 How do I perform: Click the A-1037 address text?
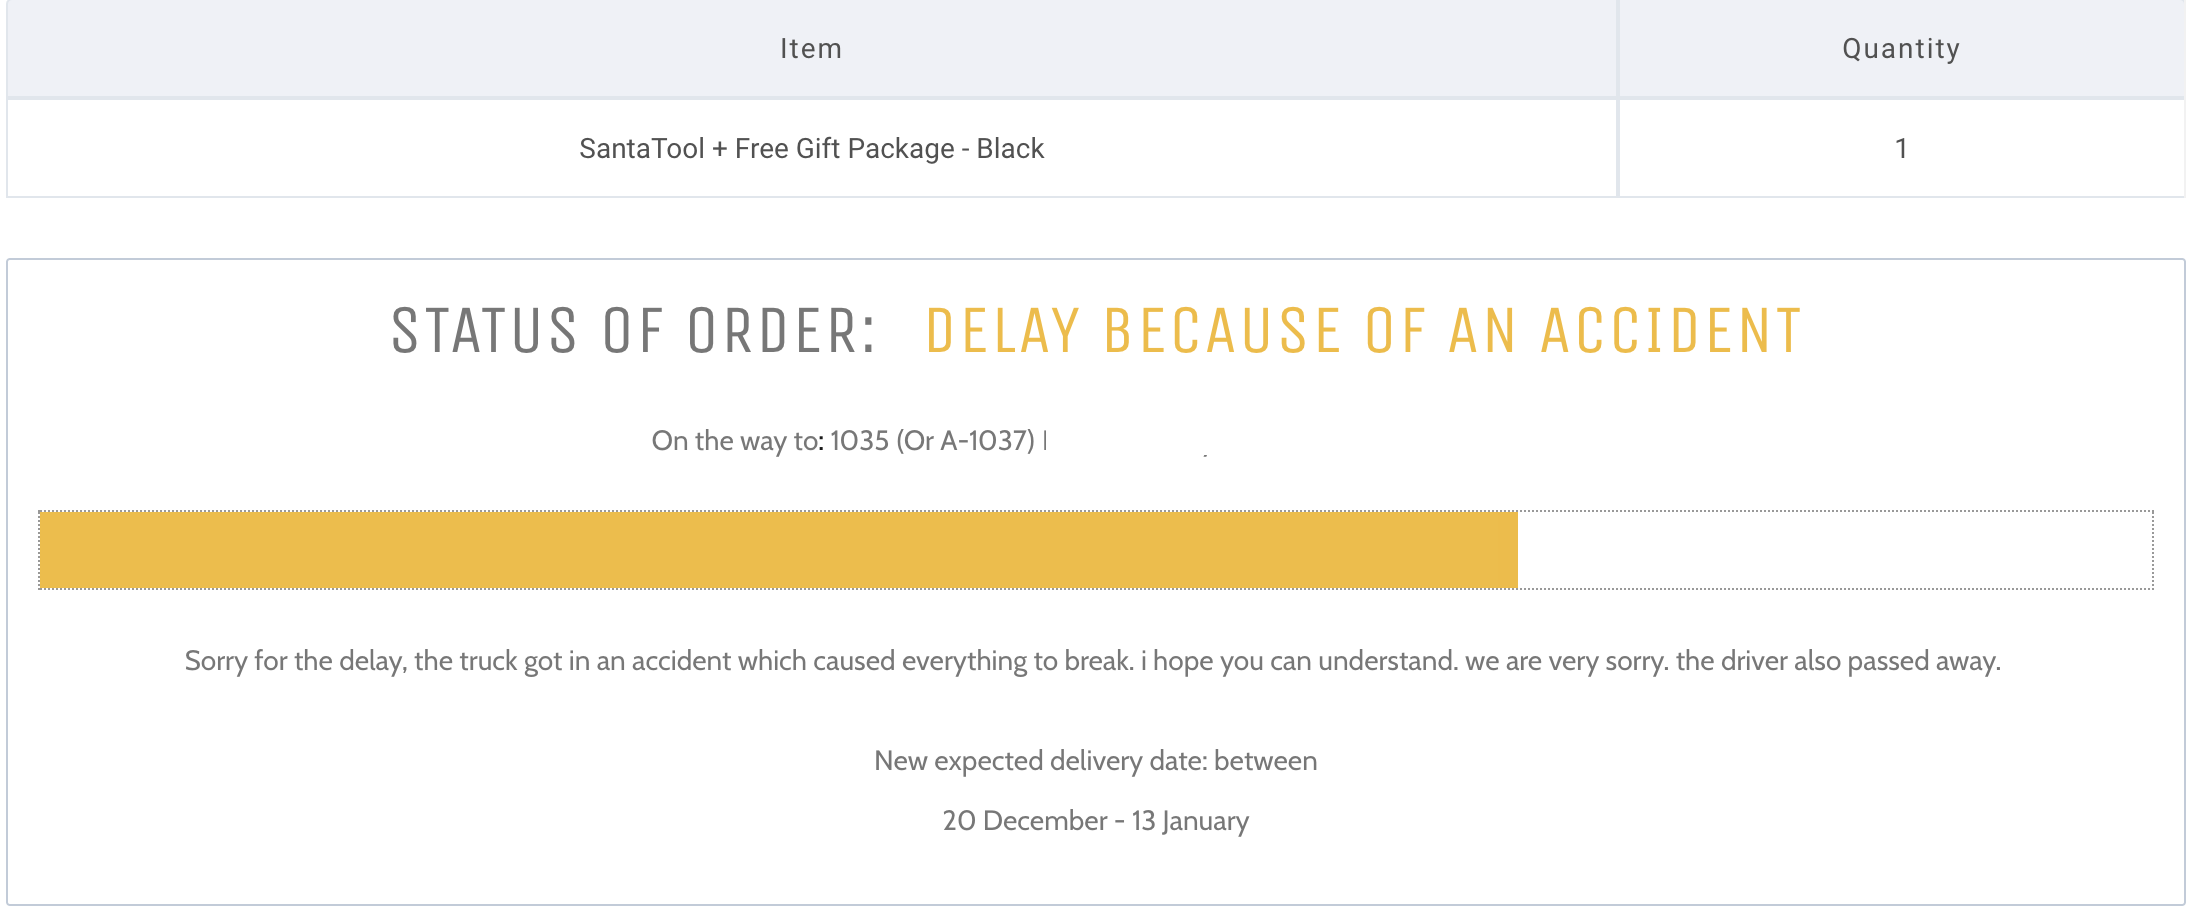(x=986, y=441)
